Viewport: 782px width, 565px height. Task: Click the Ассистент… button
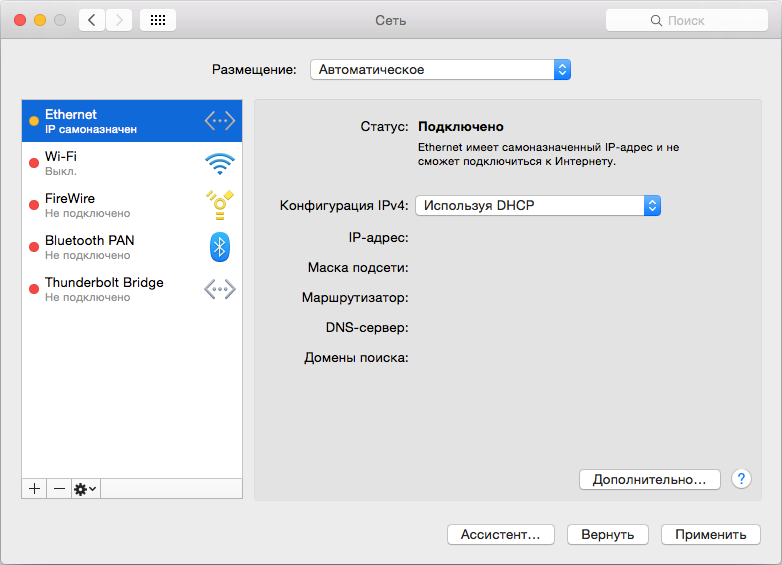[x=501, y=535]
